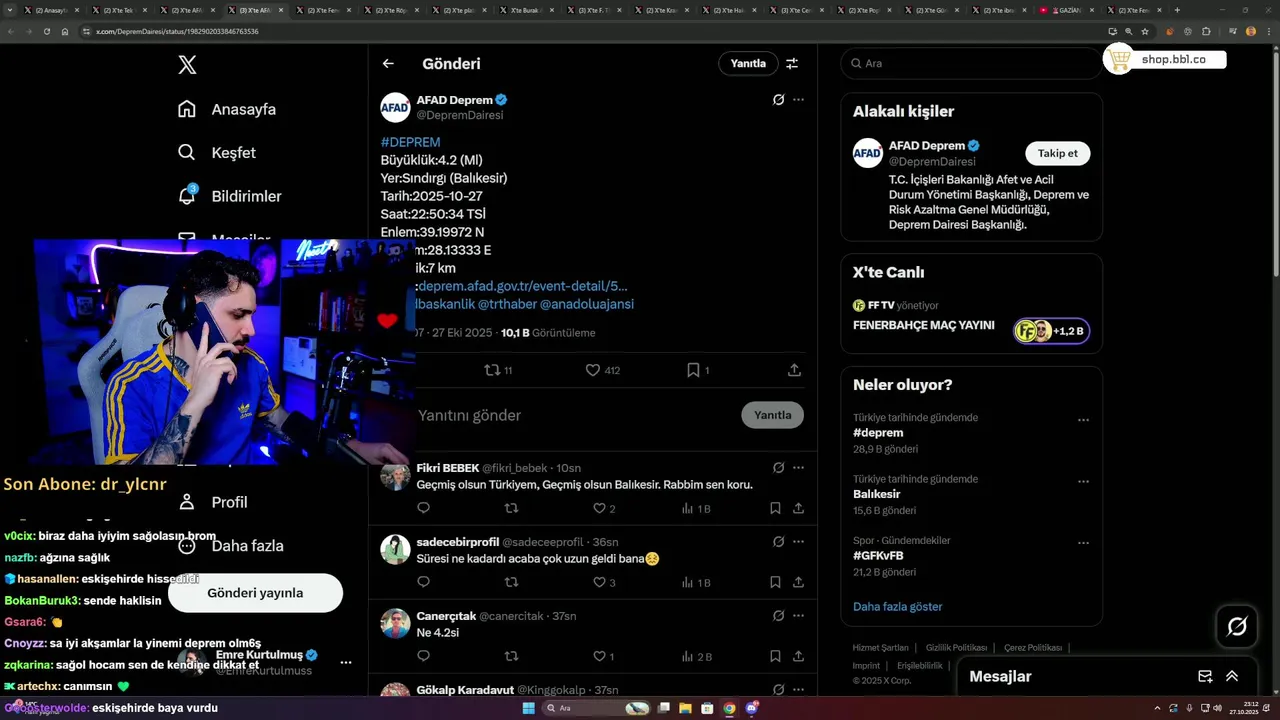Open Bildirimler notifications

tap(229, 196)
